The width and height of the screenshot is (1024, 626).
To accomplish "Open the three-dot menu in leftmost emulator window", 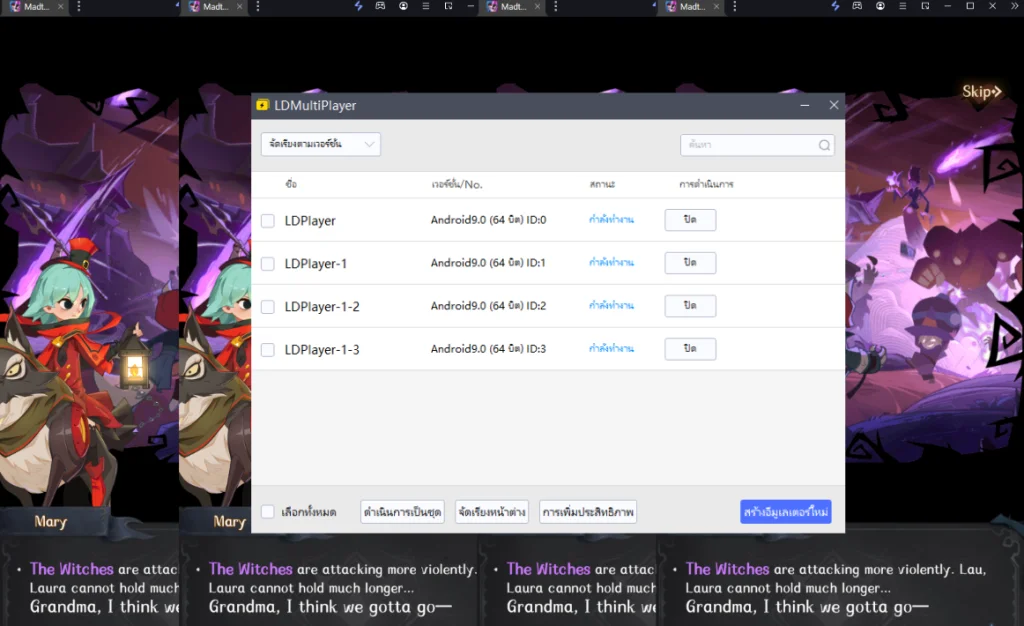I will [x=79, y=6].
